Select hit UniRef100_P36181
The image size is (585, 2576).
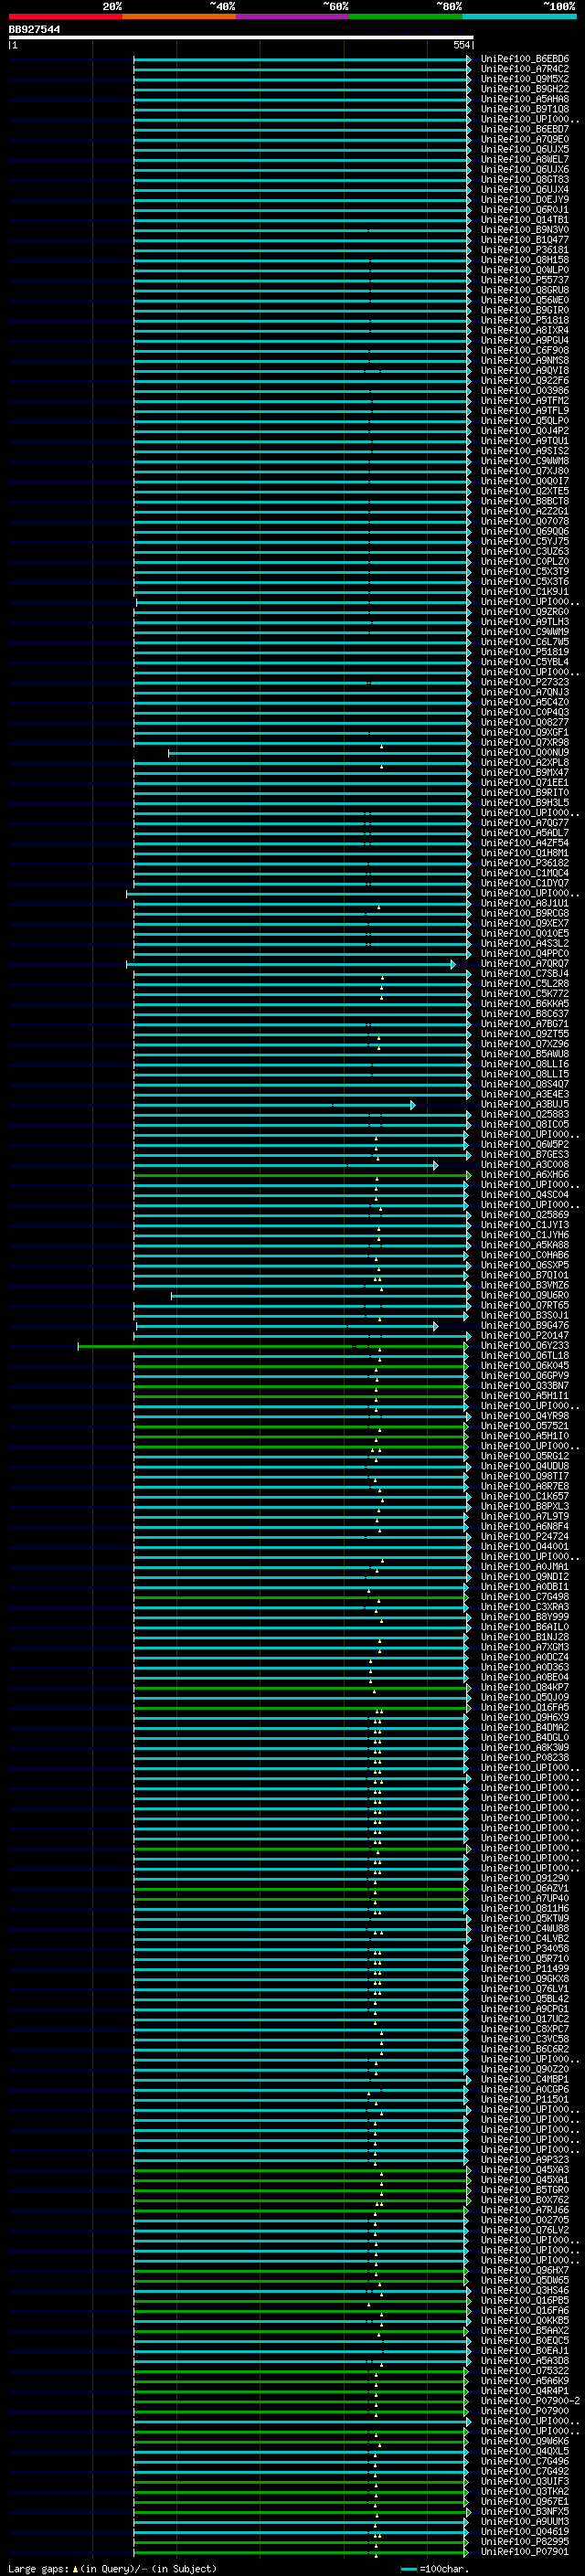(x=525, y=250)
